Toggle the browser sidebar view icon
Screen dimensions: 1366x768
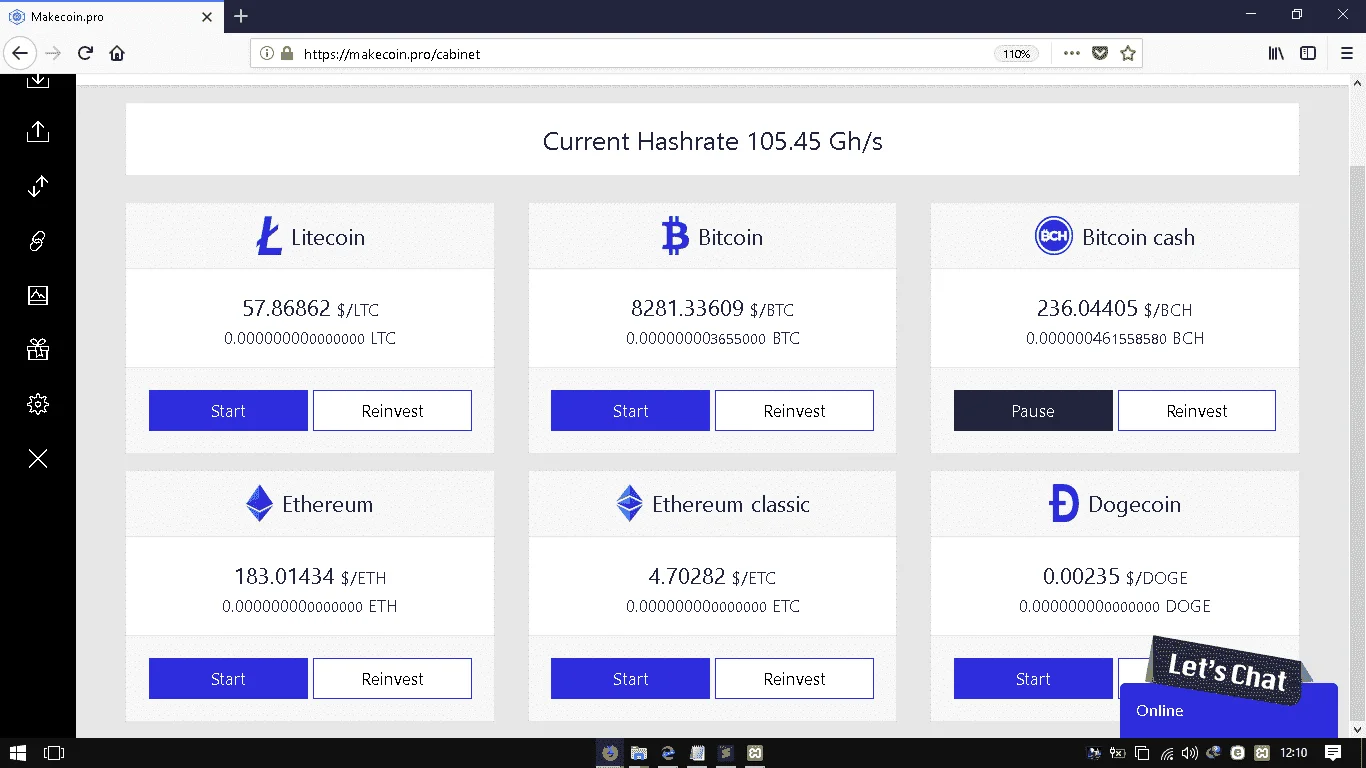coord(1308,53)
